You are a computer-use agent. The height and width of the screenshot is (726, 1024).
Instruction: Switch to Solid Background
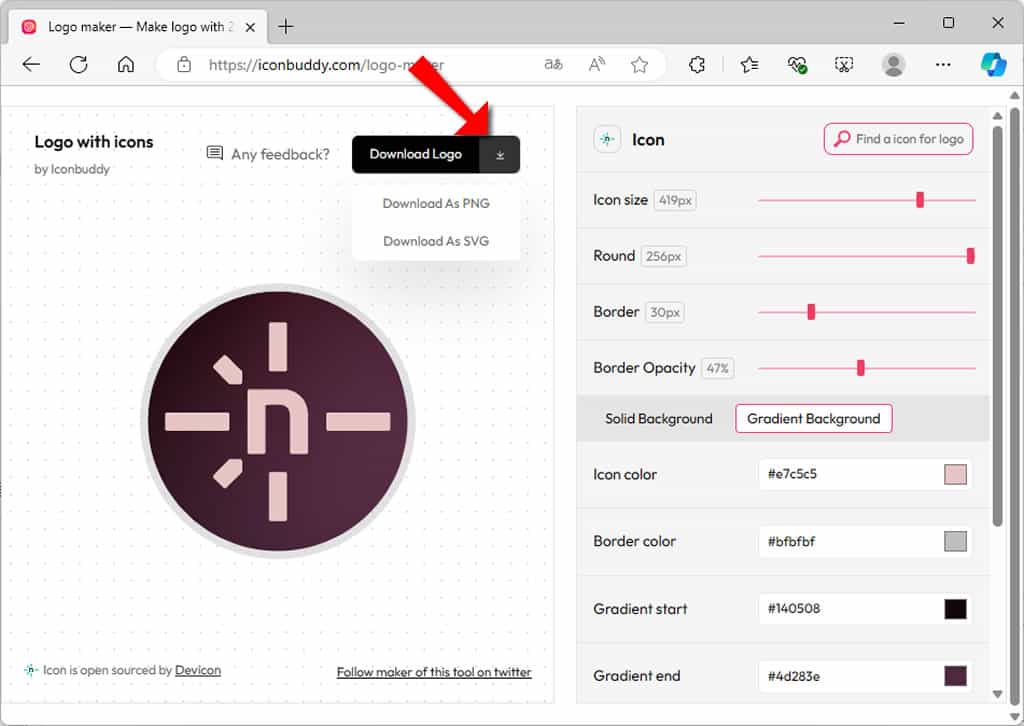point(658,418)
